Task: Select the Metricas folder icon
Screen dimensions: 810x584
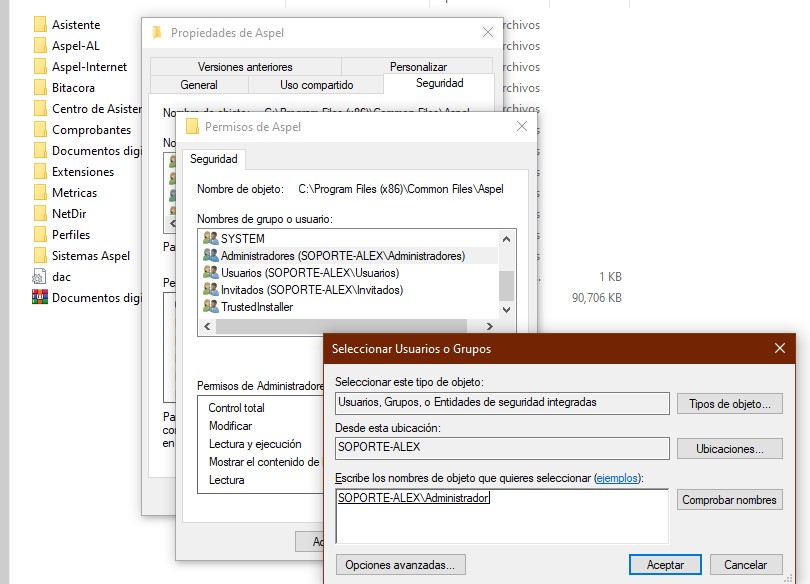Action: (x=40, y=193)
